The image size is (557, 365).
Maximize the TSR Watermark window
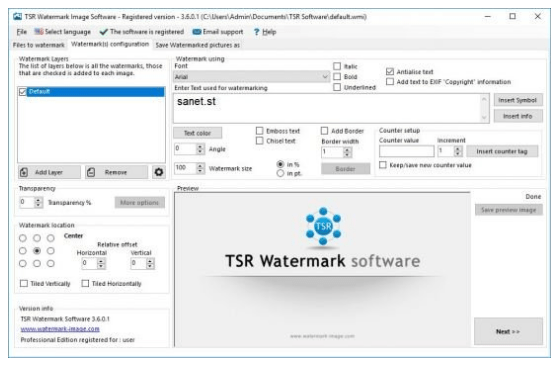pos(512,16)
